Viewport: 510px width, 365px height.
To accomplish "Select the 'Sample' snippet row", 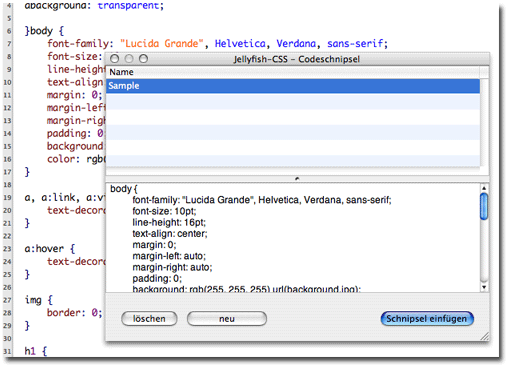I will pos(293,86).
